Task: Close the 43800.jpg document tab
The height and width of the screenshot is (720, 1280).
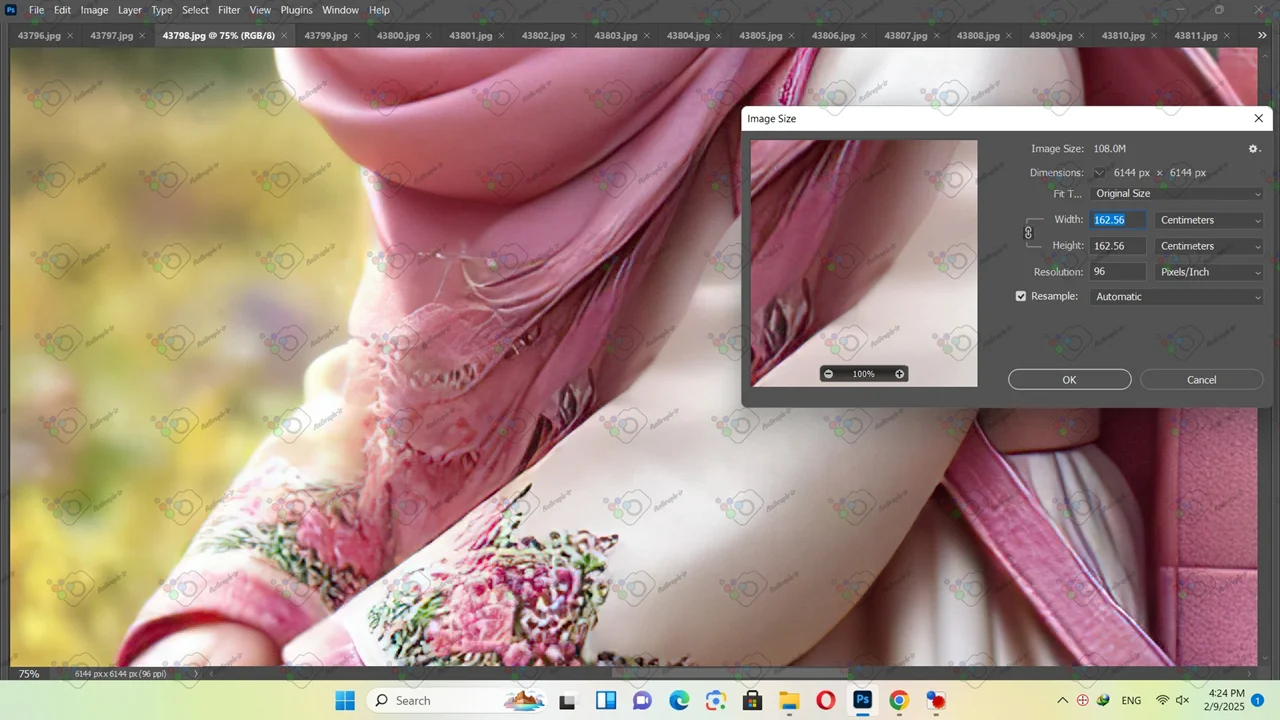Action: (430, 36)
